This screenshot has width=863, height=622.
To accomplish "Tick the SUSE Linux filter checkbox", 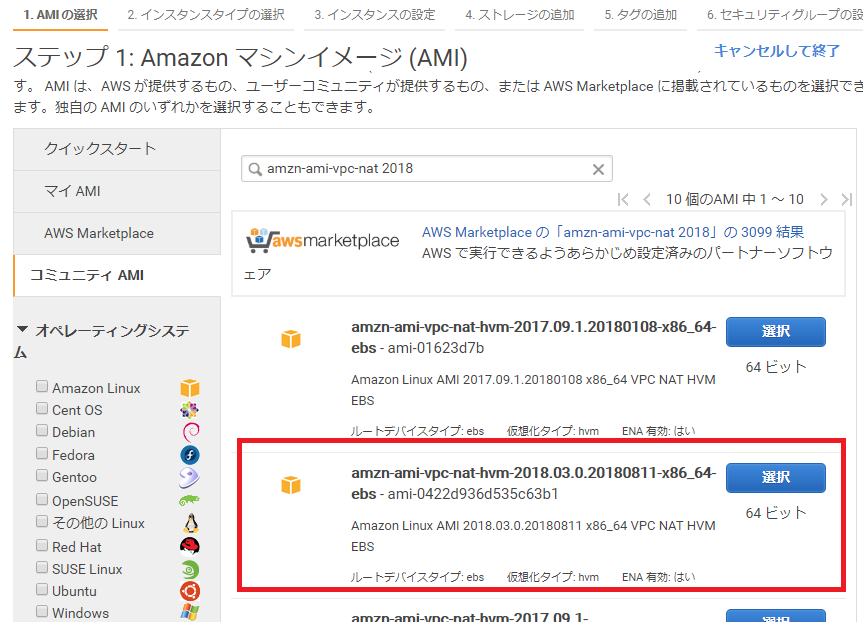I will tap(42, 568).
